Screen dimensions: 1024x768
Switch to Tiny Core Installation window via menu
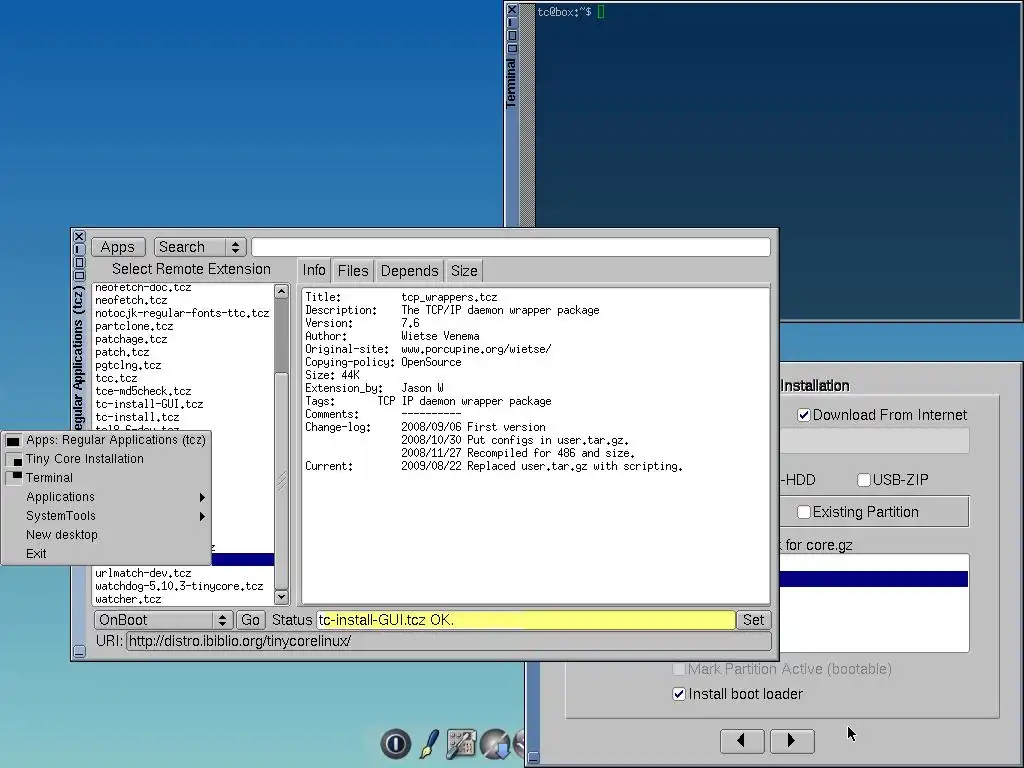point(108,459)
